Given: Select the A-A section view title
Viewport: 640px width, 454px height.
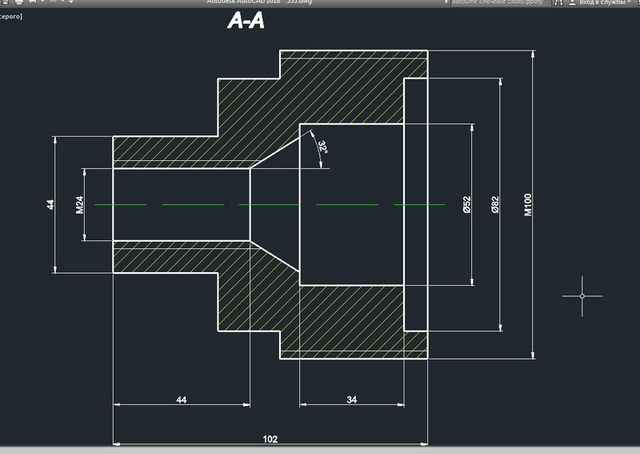Looking at the screenshot, I should (x=246, y=21).
